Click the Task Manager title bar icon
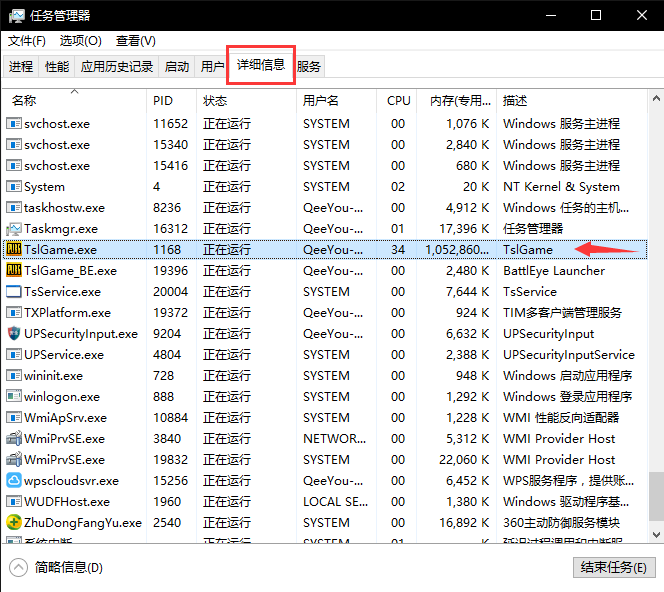This screenshot has width=664, height=592. pyautogui.click(x=17, y=16)
